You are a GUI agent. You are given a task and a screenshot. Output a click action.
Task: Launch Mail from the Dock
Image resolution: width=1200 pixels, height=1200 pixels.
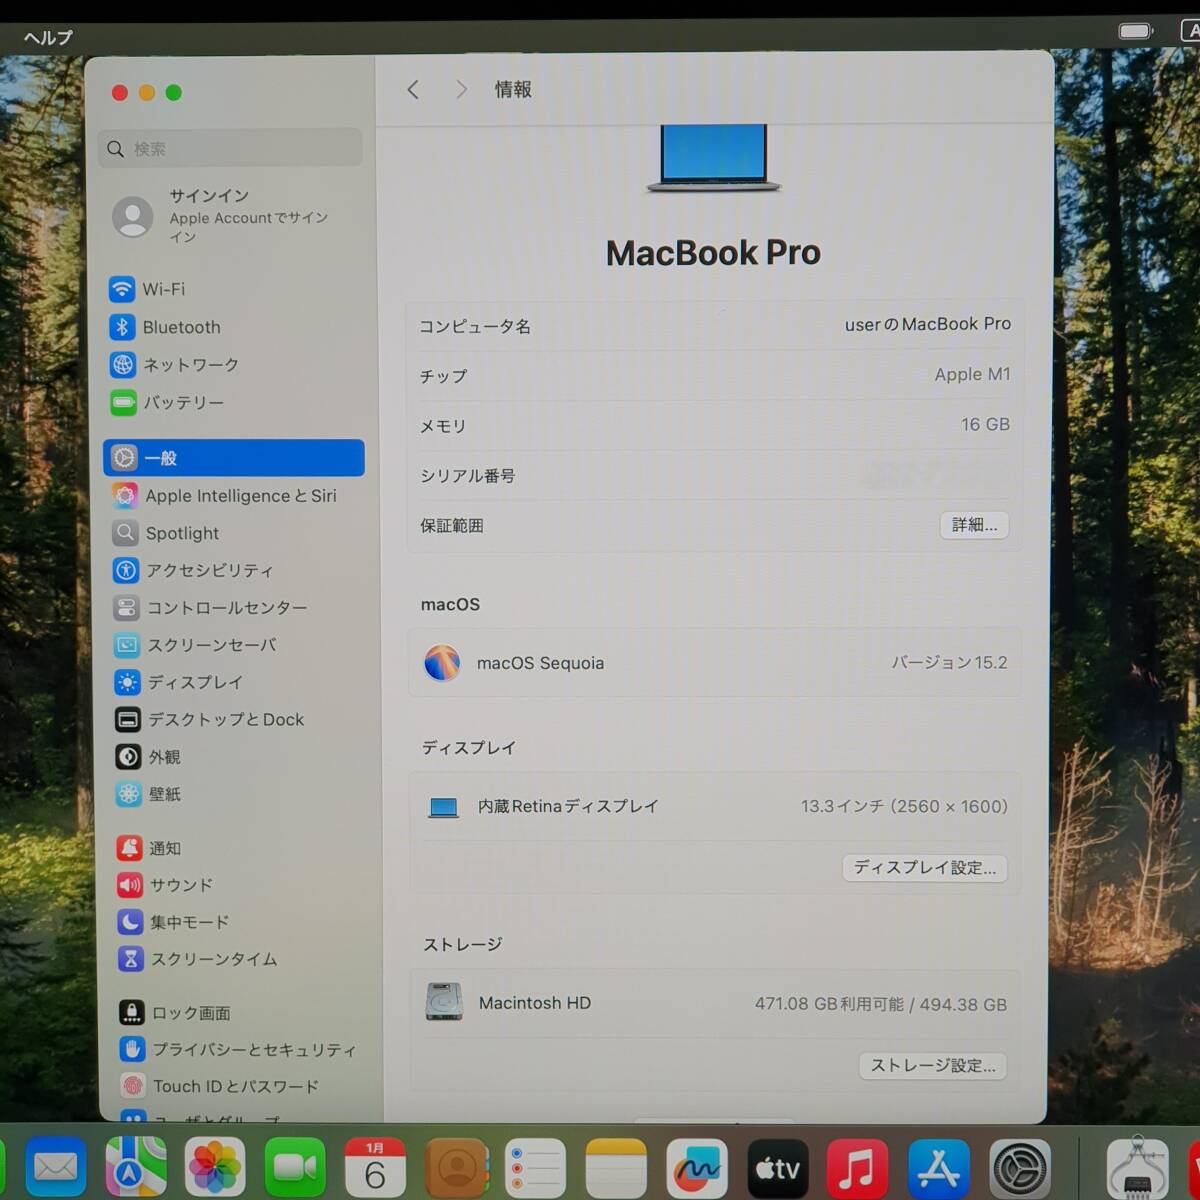55,1167
